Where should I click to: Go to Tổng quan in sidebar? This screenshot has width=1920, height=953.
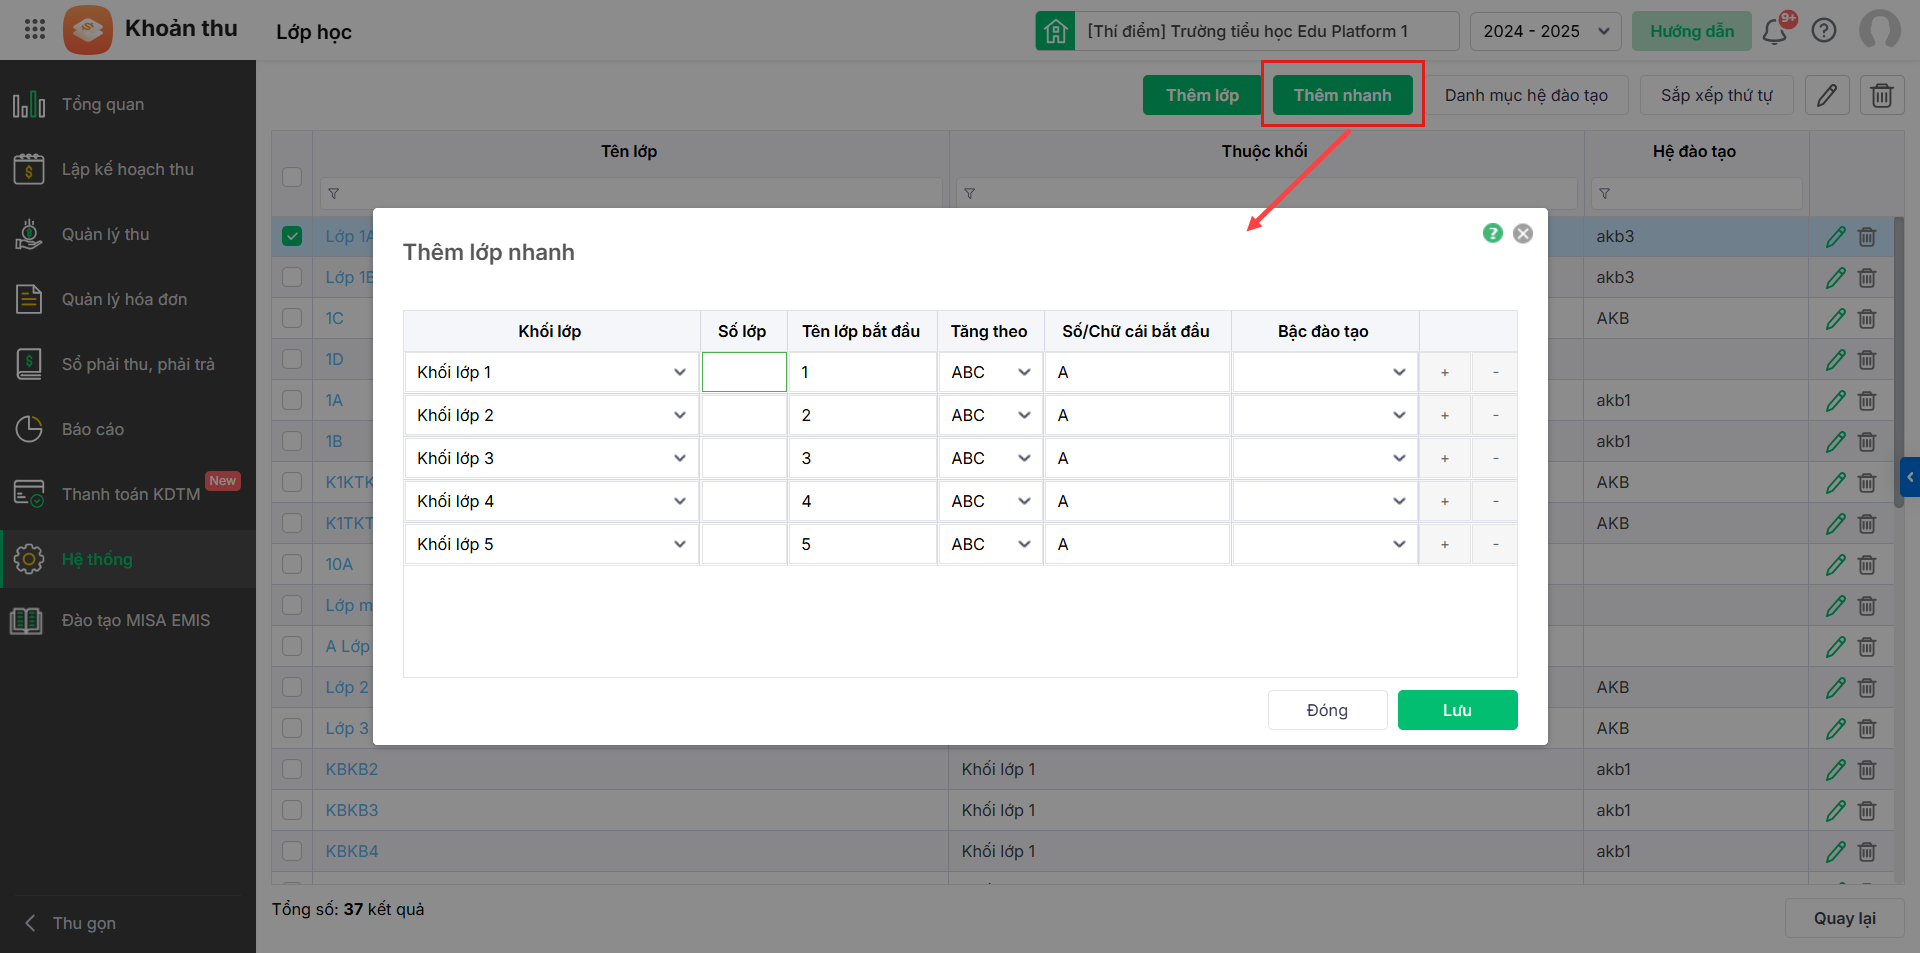coord(128,104)
